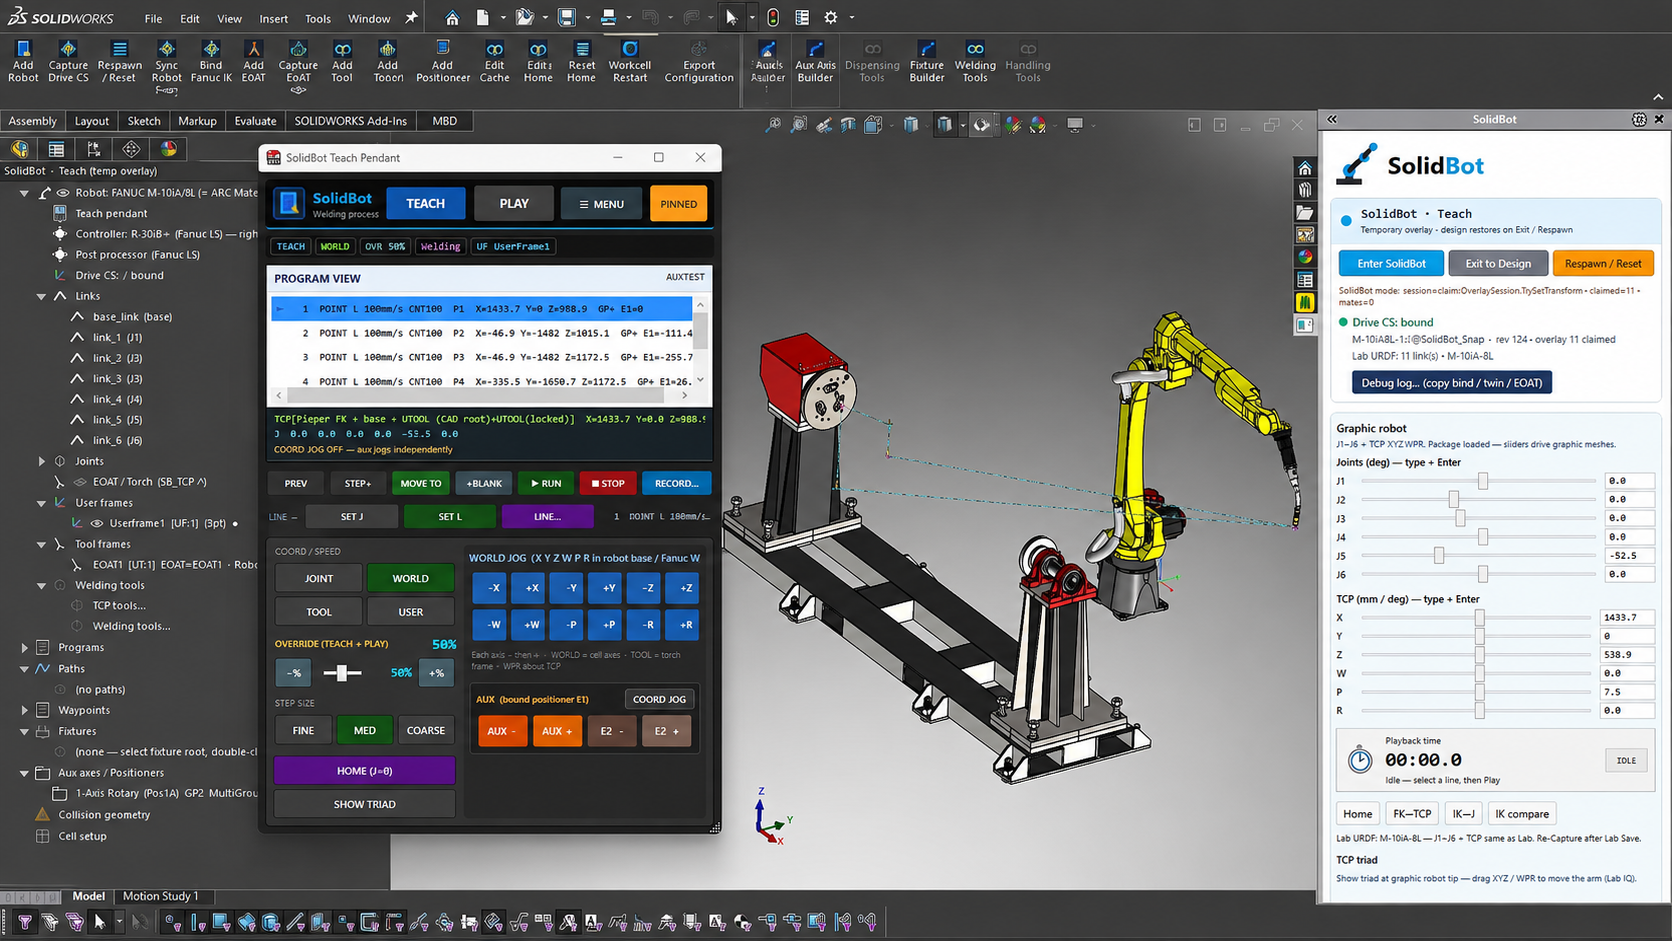Choose COARSE step size
Image resolution: width=1672 pixels, height=941 pixels.
click(426, 731)
